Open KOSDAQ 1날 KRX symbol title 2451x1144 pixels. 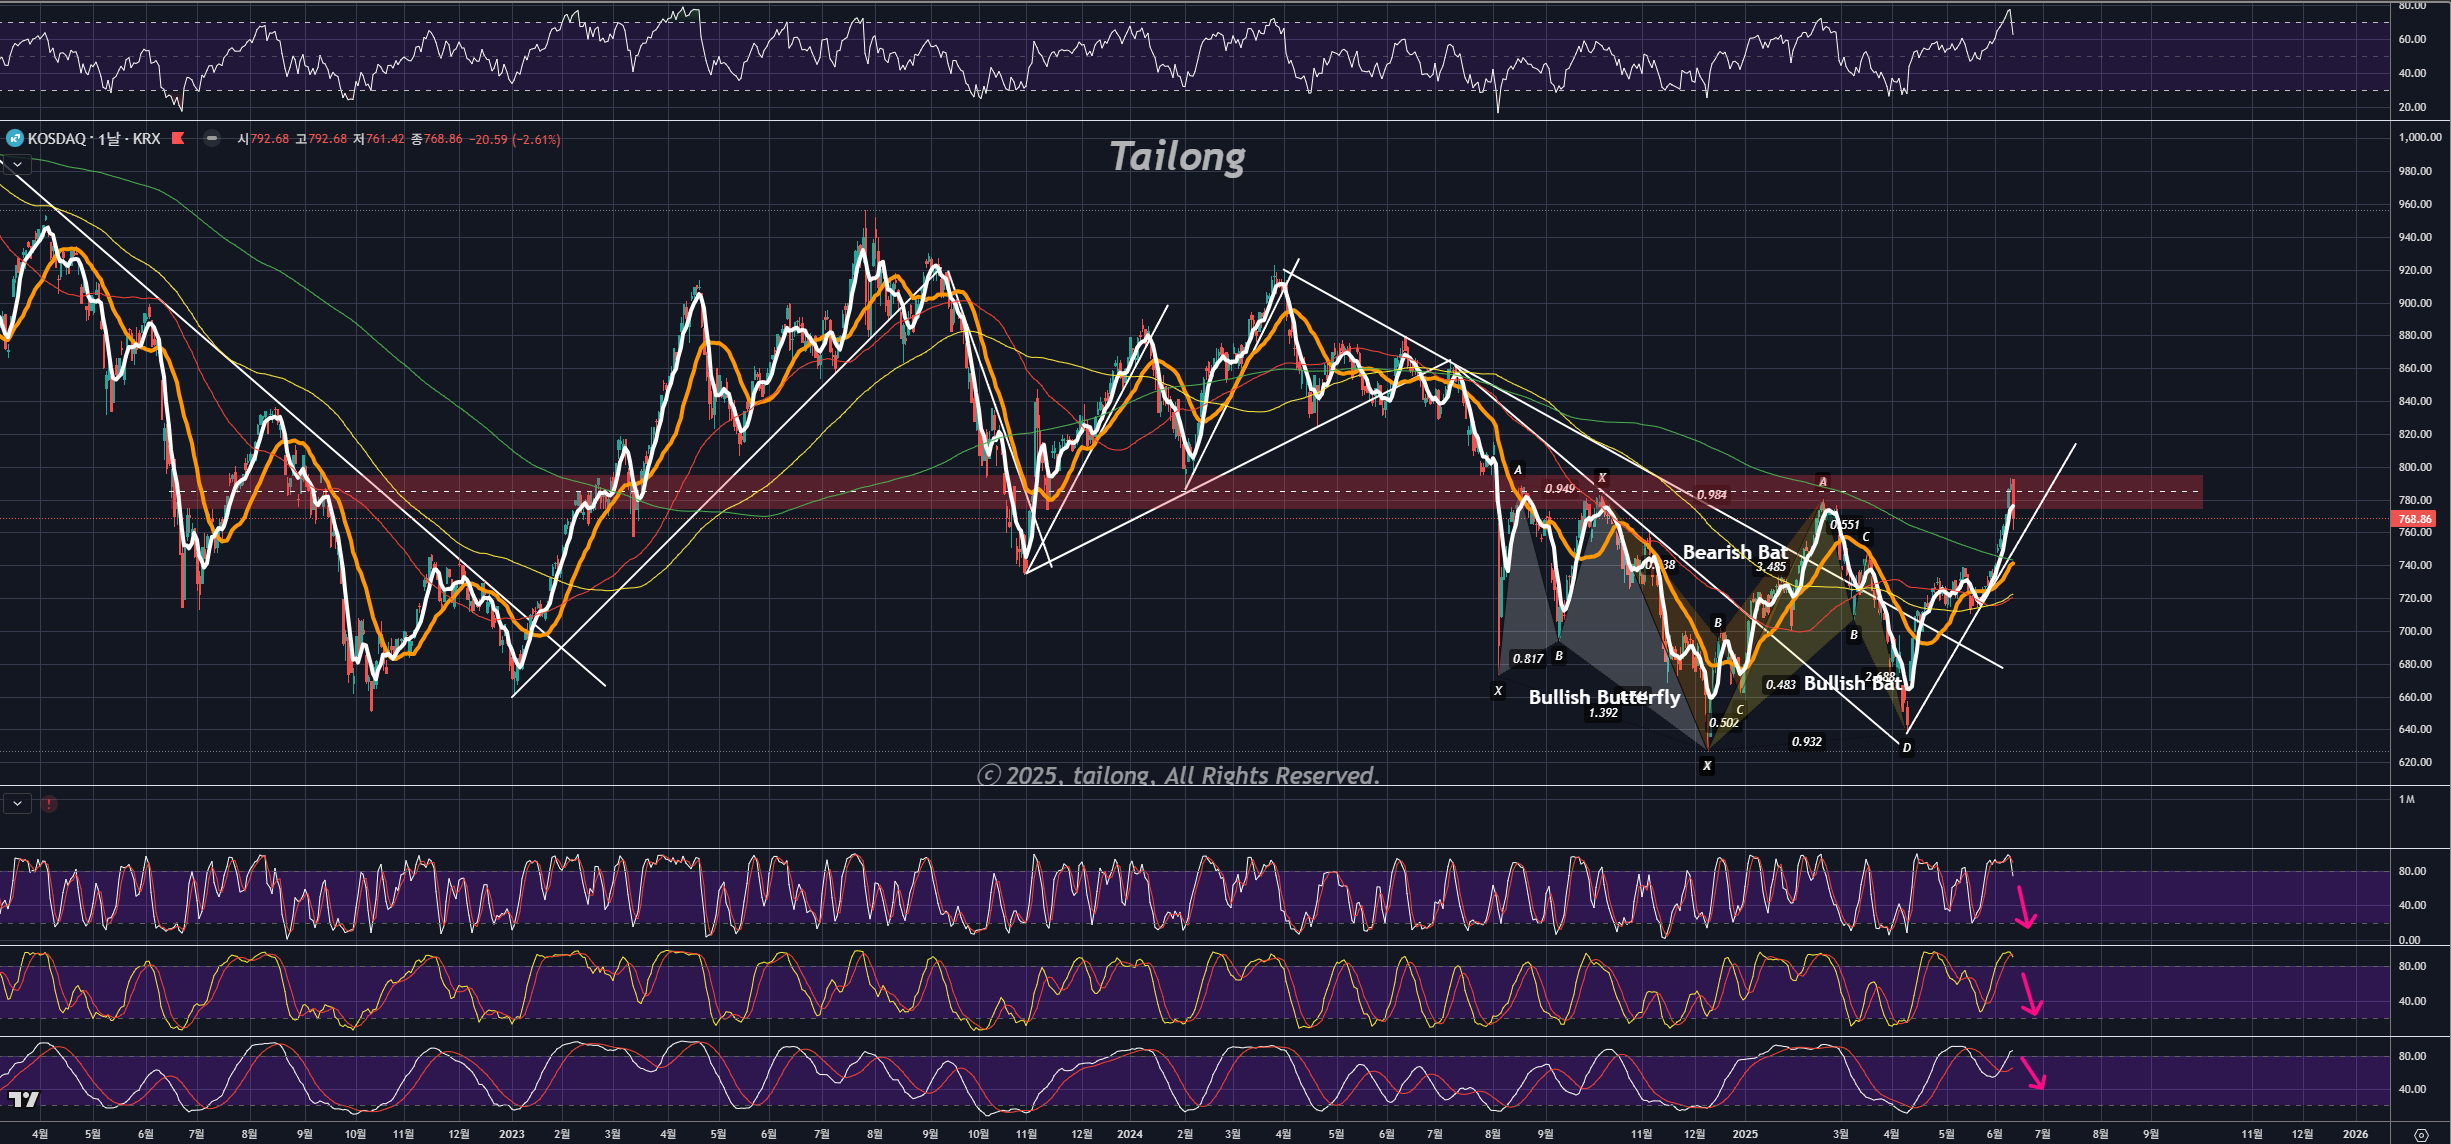point(94,139)
